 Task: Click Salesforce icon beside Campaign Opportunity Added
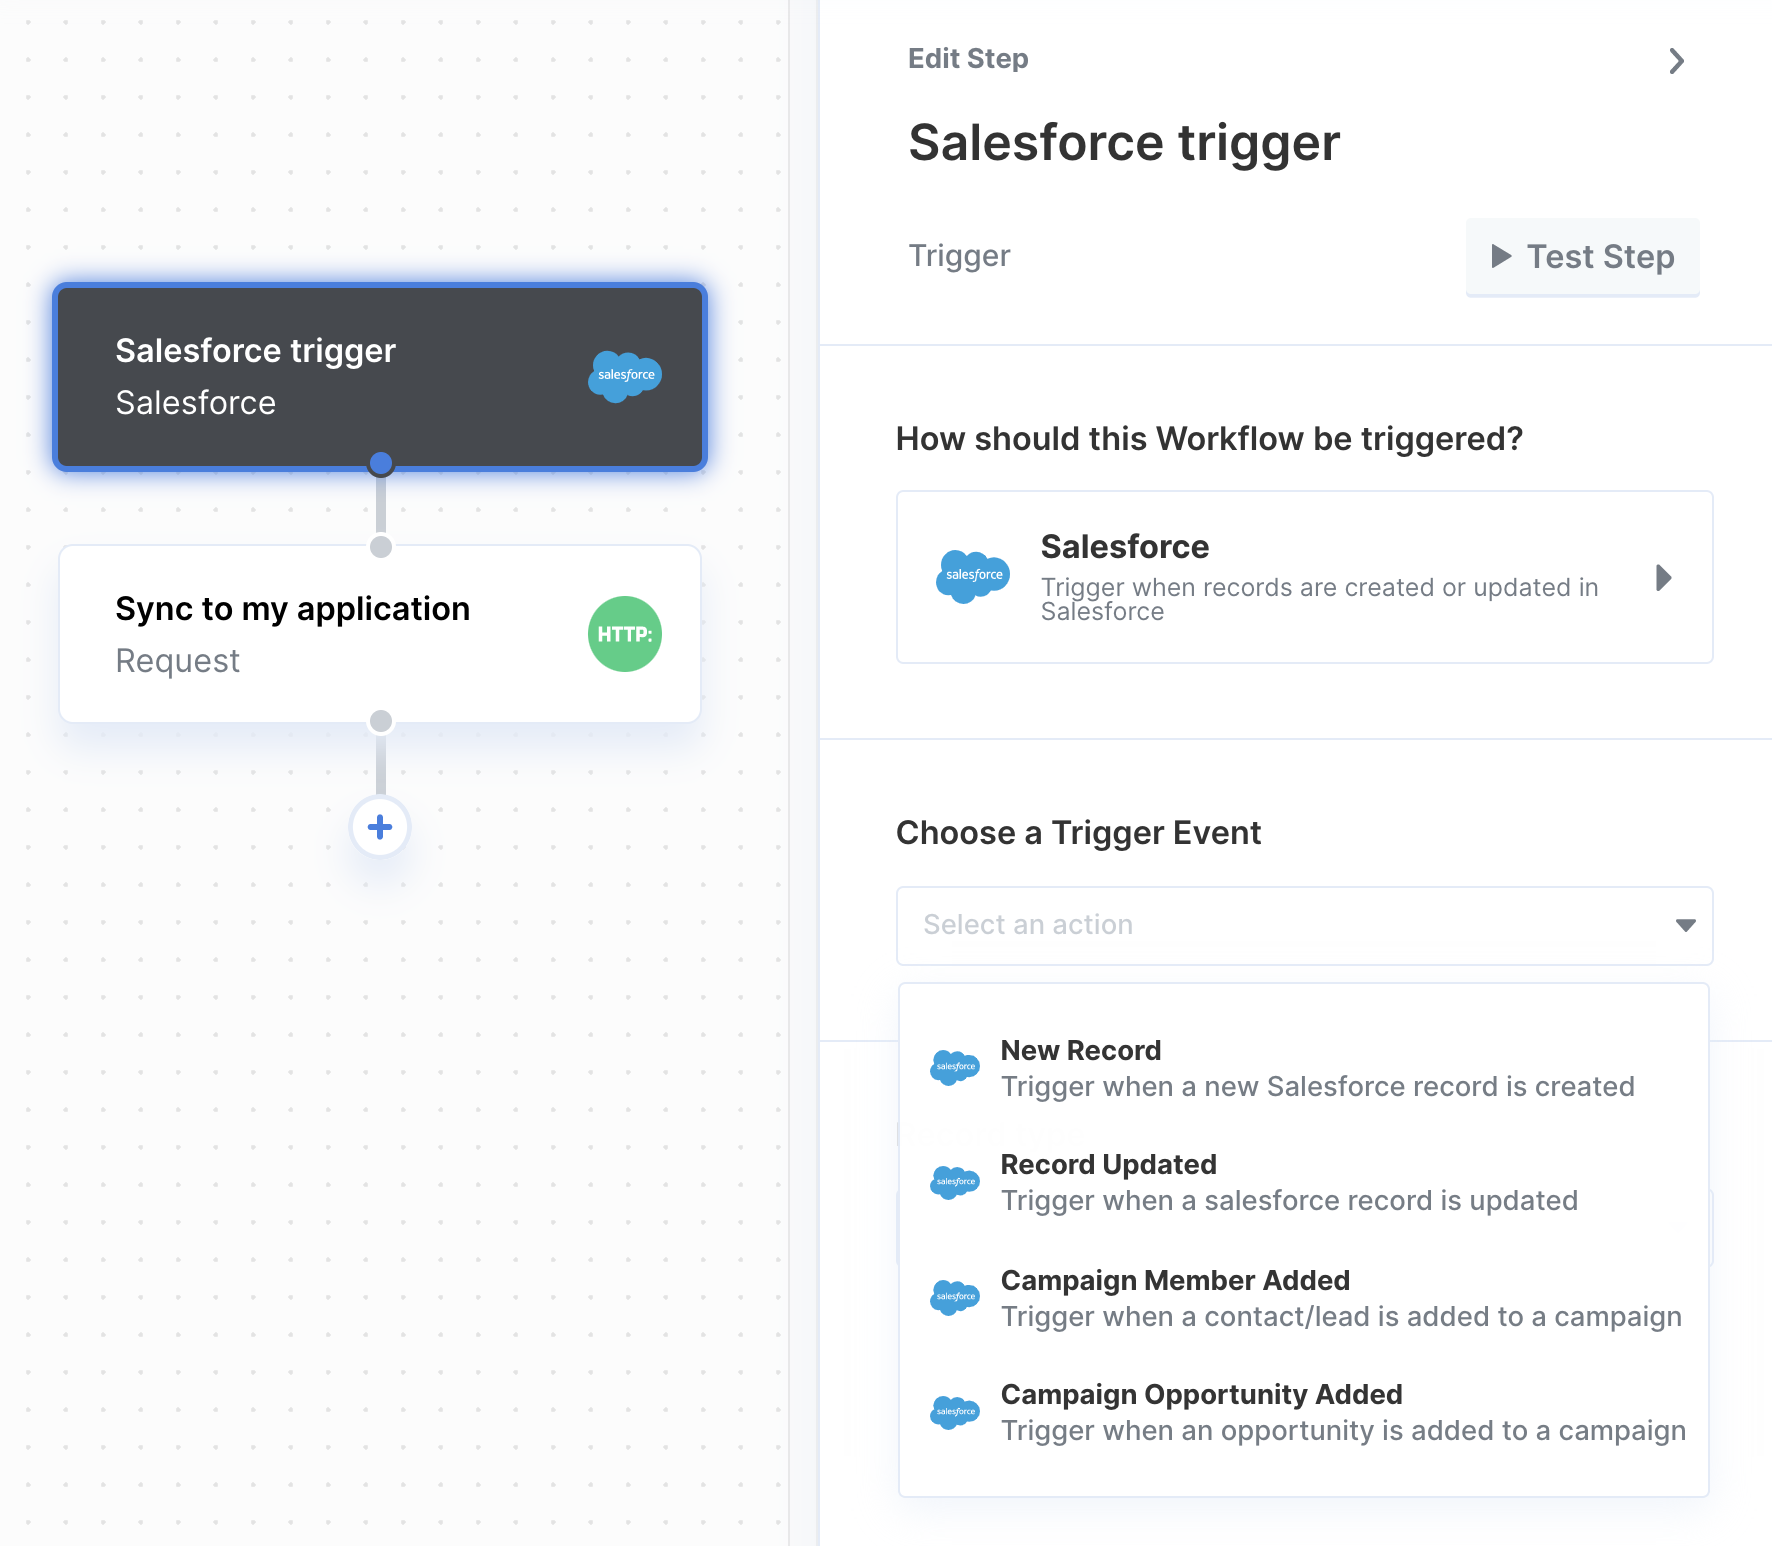pyautogui.click(x=955, y=1412)
